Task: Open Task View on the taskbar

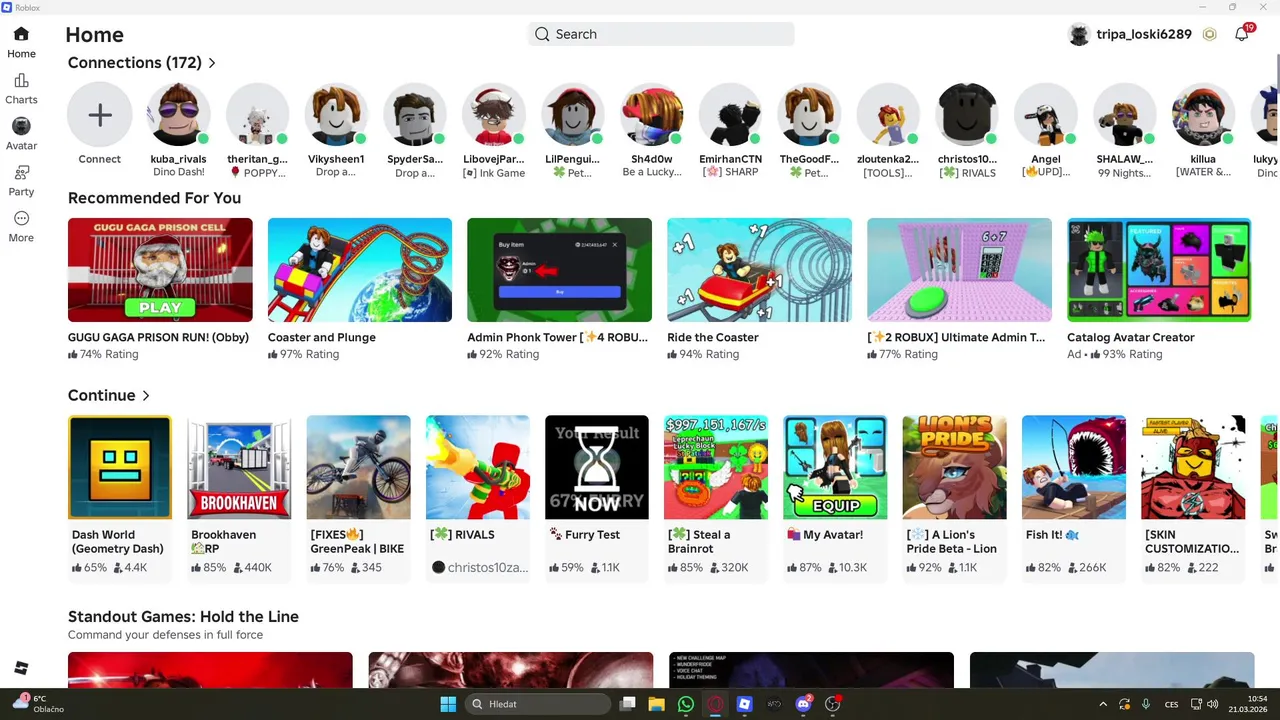Action: [627, 704]
